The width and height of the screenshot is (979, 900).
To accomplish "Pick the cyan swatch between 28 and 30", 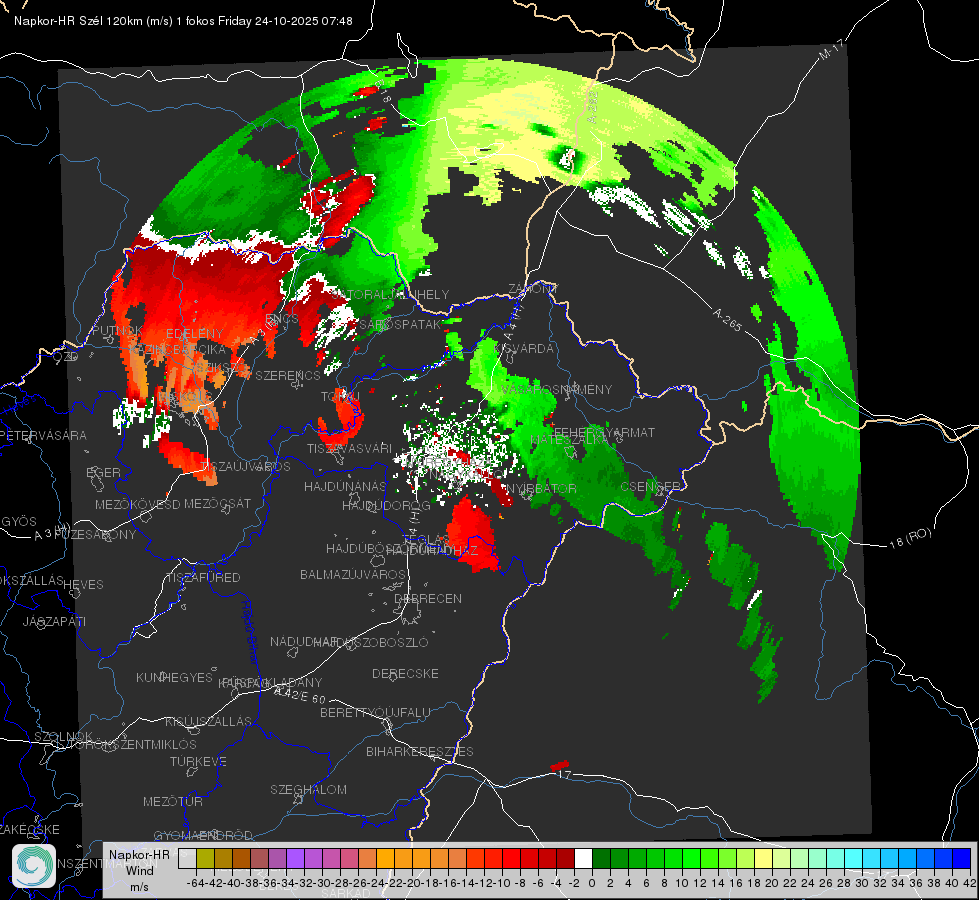I will [854, 858].
